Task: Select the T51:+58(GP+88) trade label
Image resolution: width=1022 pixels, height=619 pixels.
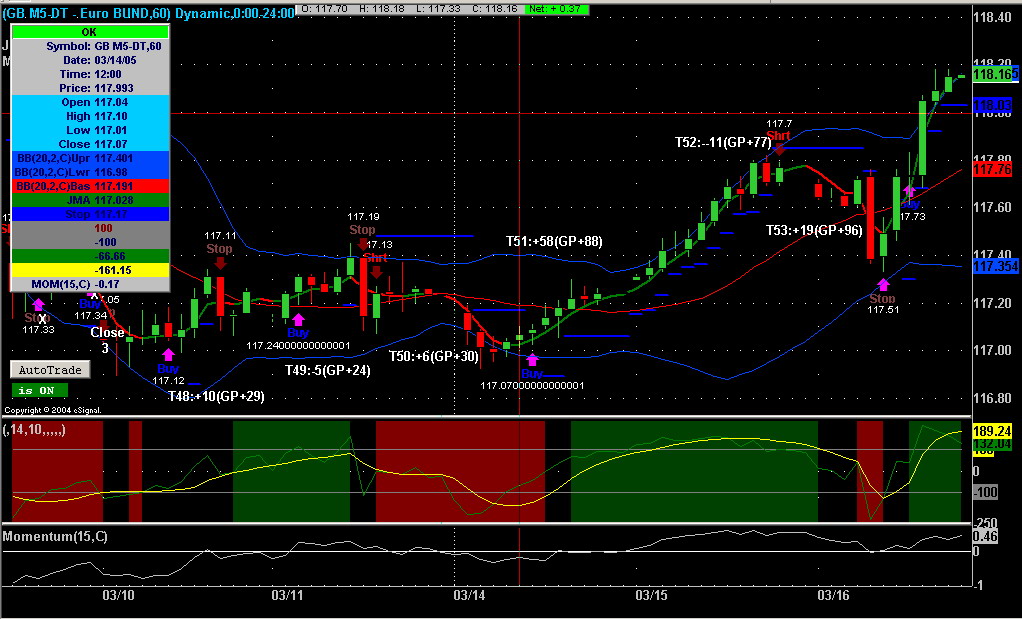Action: tap(554, 242)
